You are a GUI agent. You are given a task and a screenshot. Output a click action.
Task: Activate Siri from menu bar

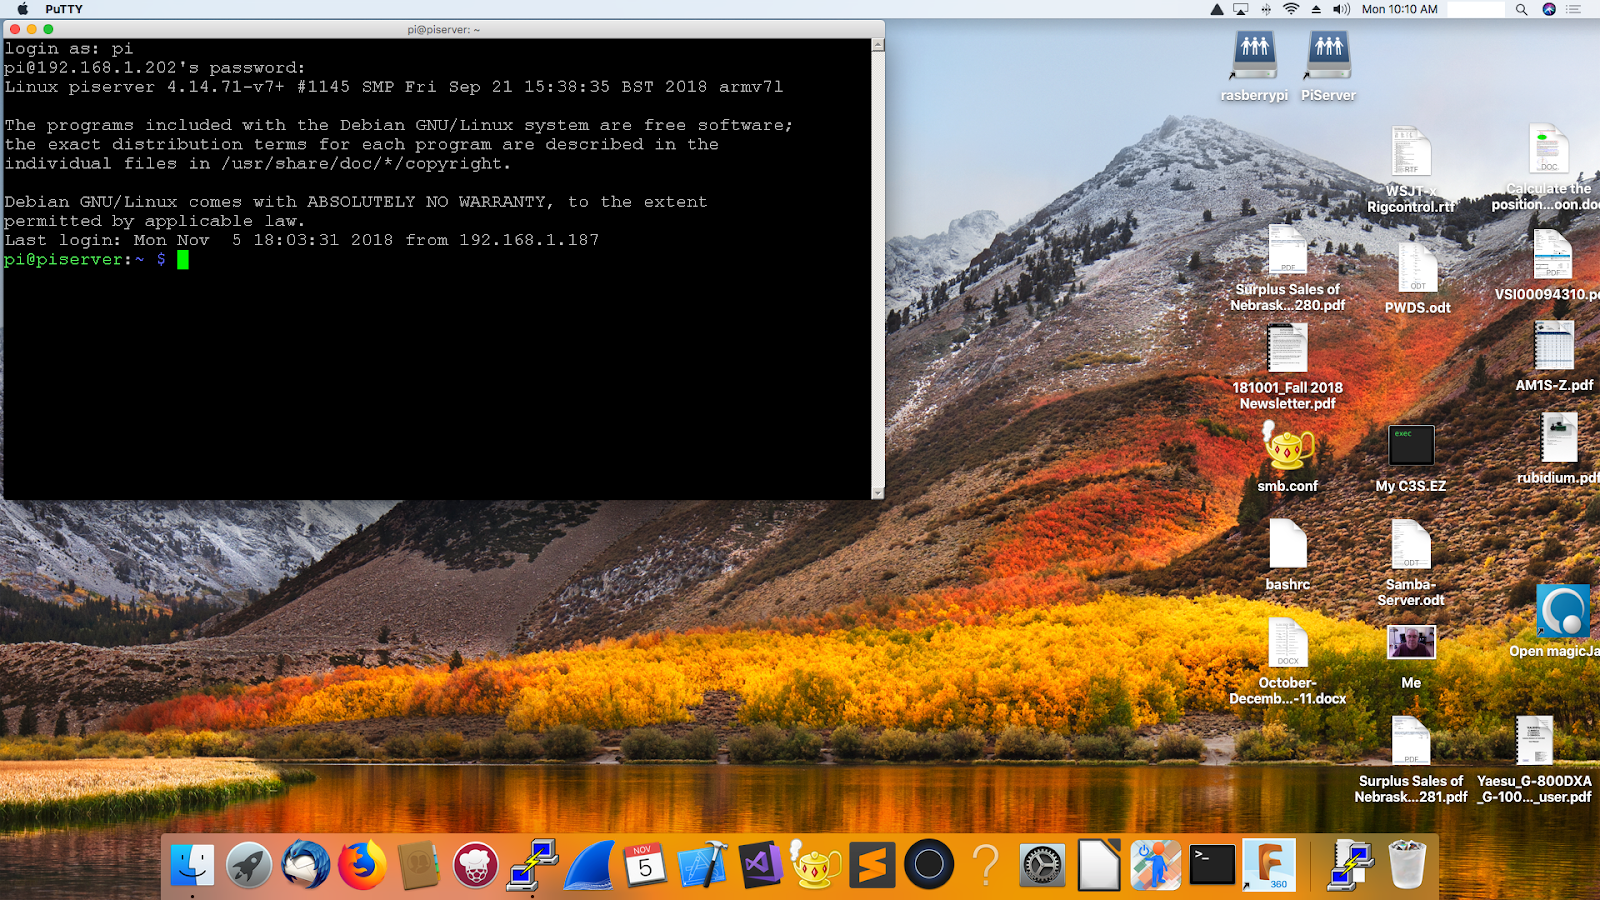[1549, 9]
